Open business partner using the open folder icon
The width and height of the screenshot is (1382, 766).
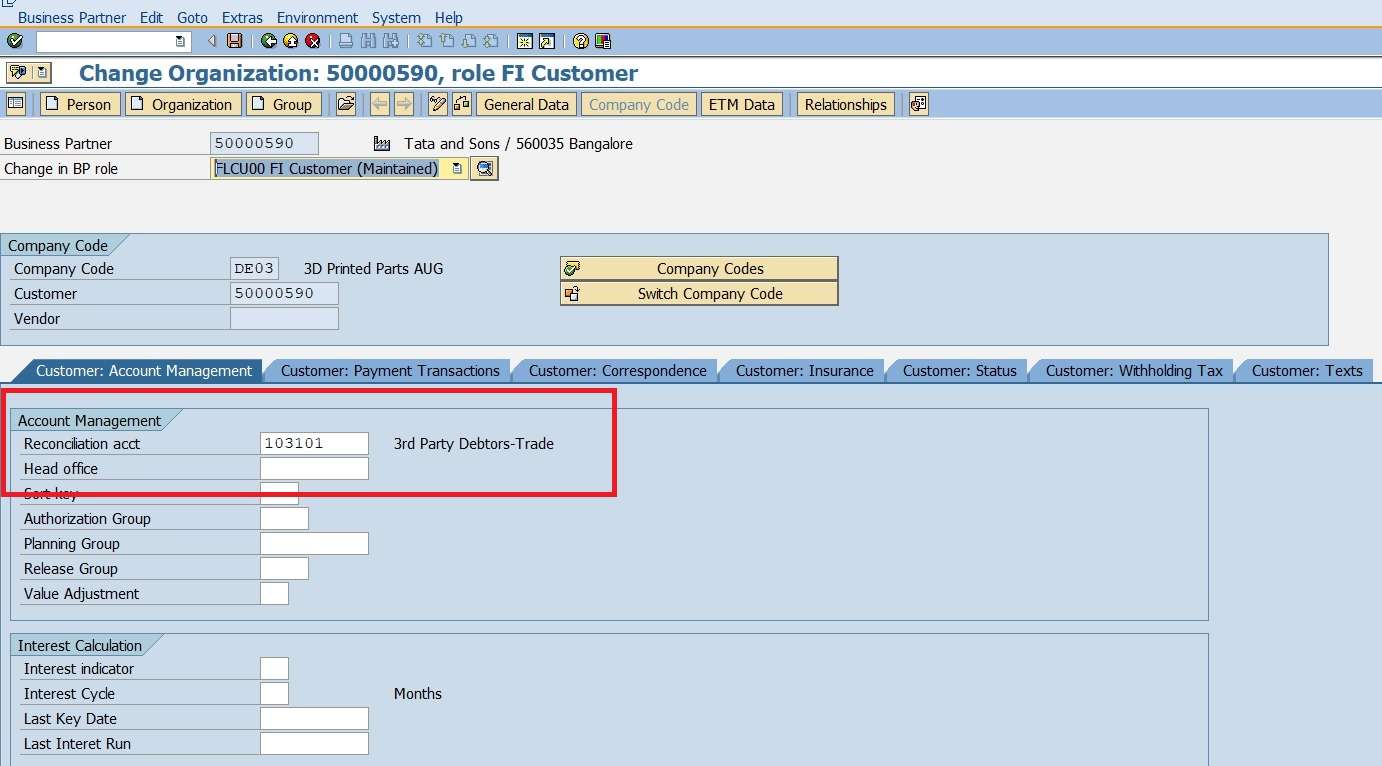click(346, 103)
